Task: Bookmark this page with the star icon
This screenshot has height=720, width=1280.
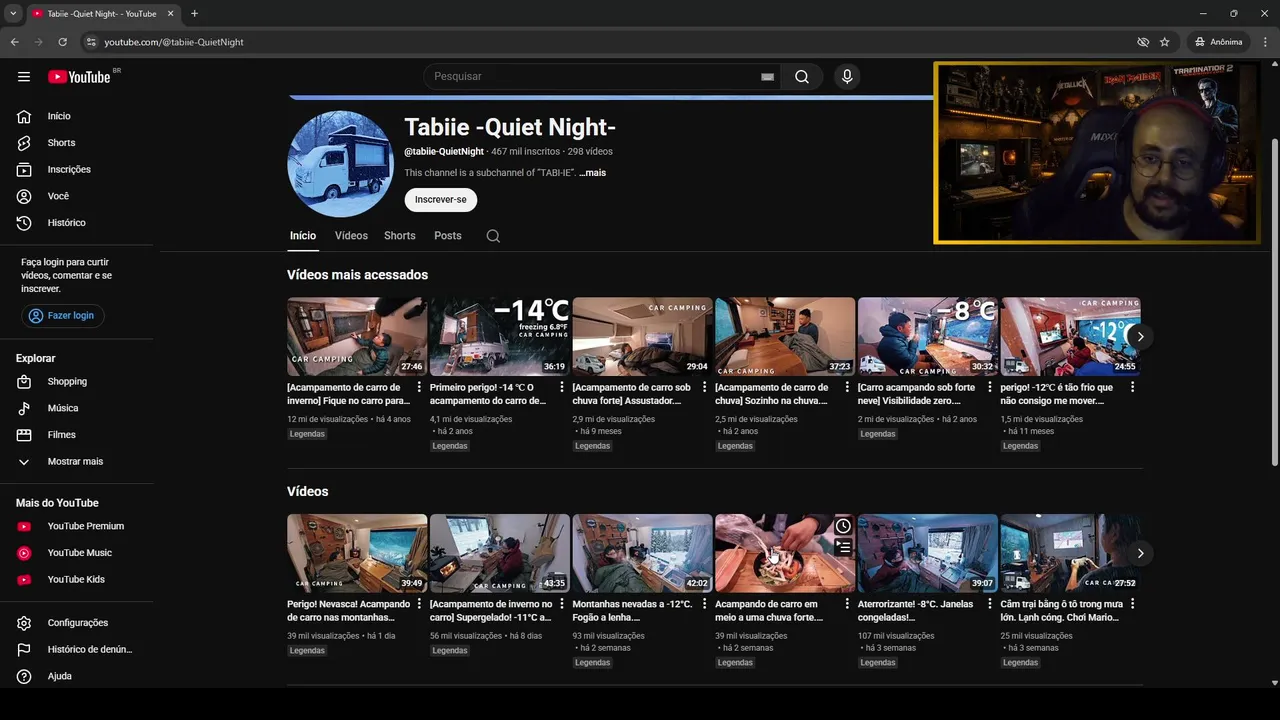Action: 1165,42
